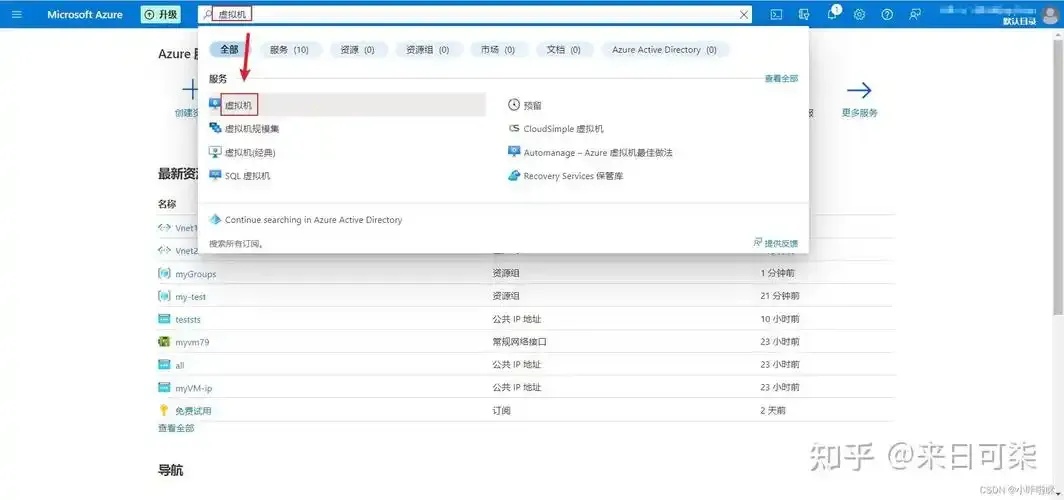This screenshot has height=500, width=1064.
Task: Open the Recovery Services 保管库 result
Action: [573, 176]
